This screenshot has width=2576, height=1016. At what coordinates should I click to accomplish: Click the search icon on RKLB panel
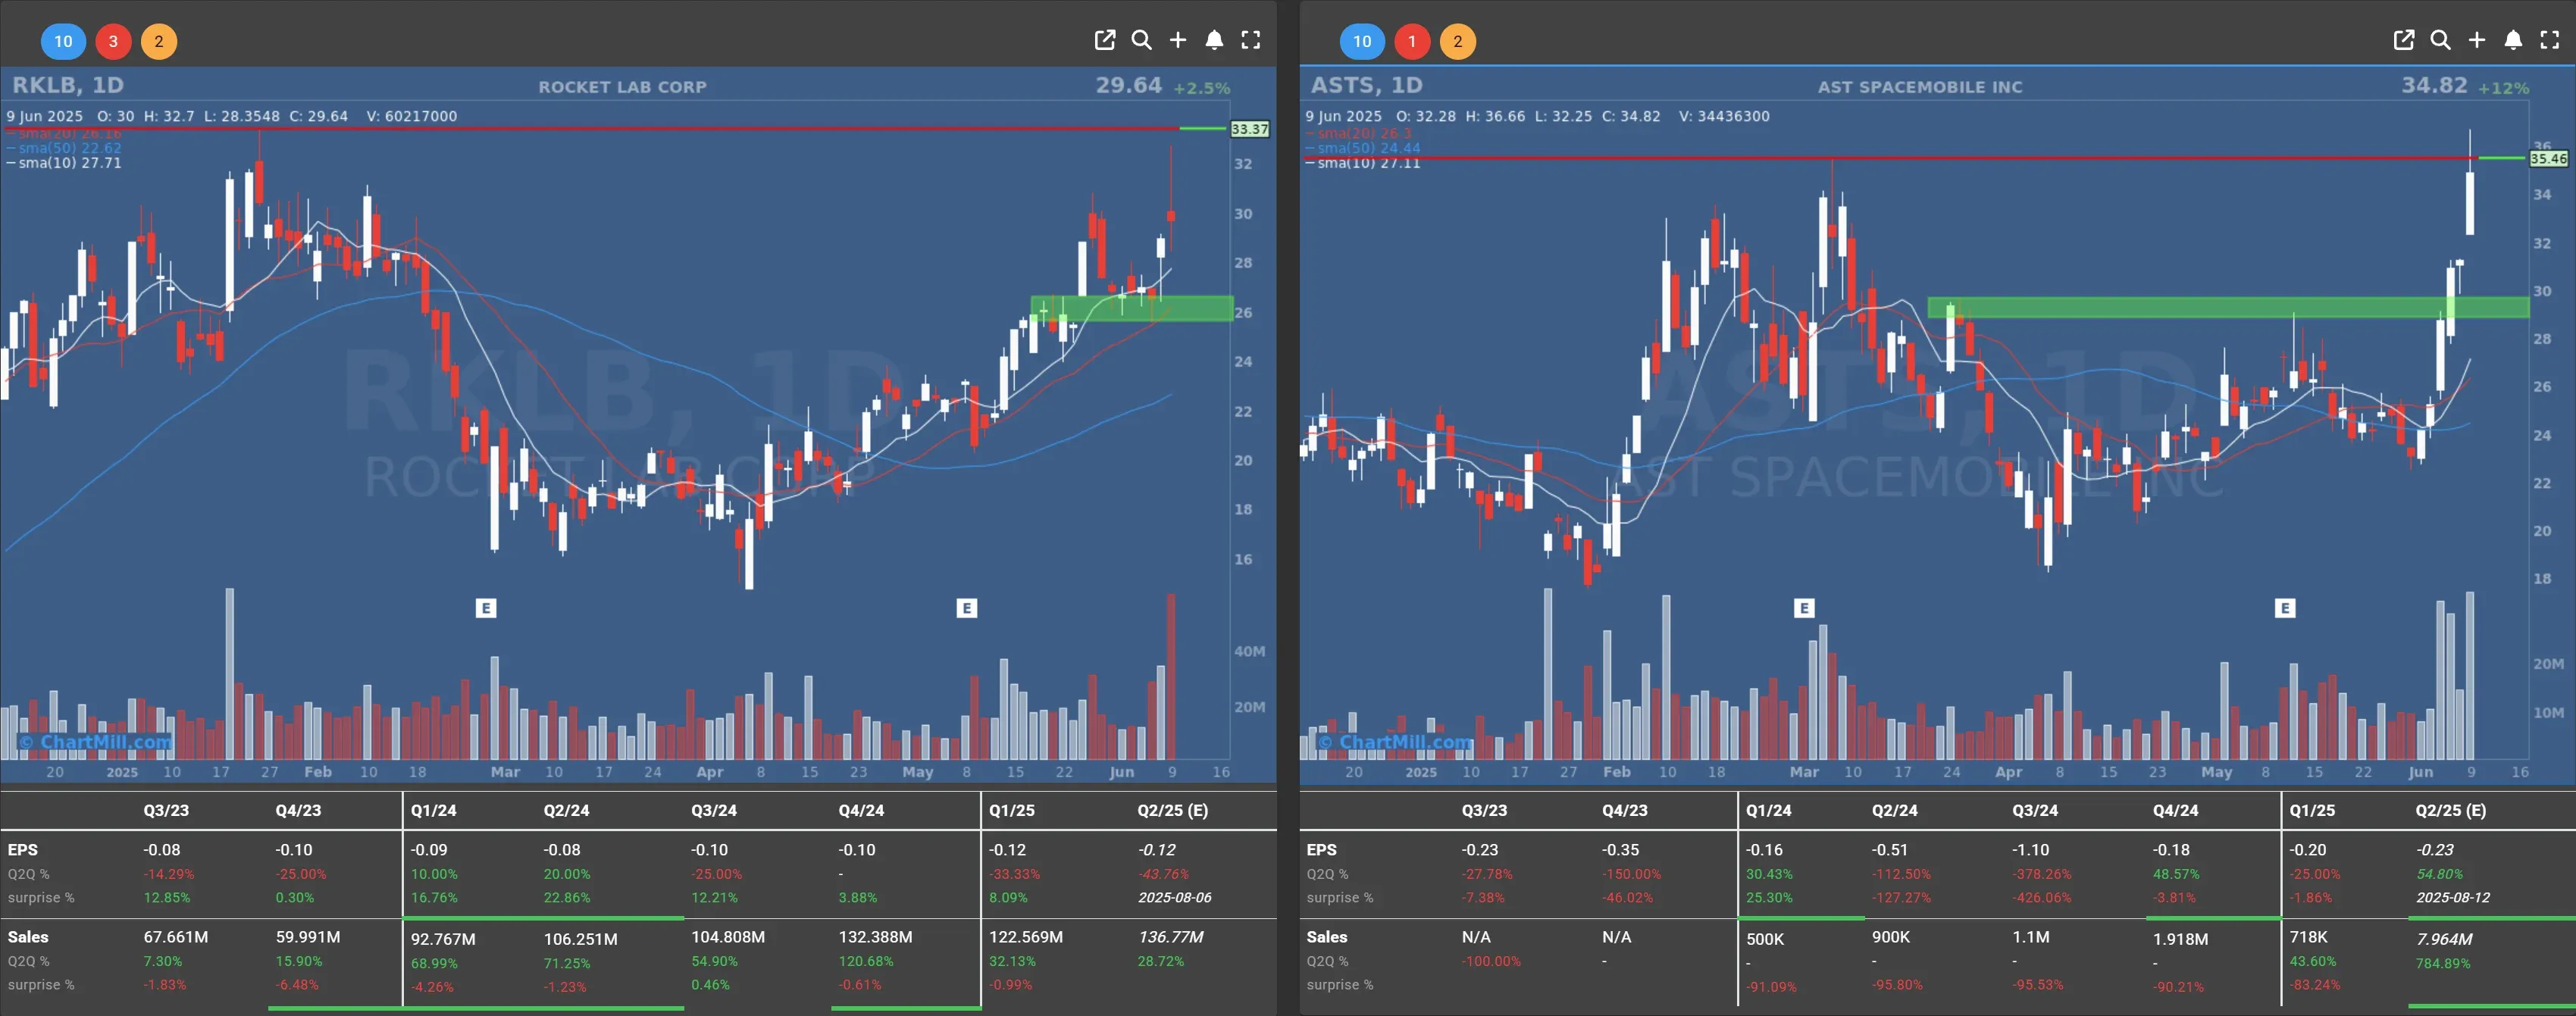click(x=1141, y=40)
